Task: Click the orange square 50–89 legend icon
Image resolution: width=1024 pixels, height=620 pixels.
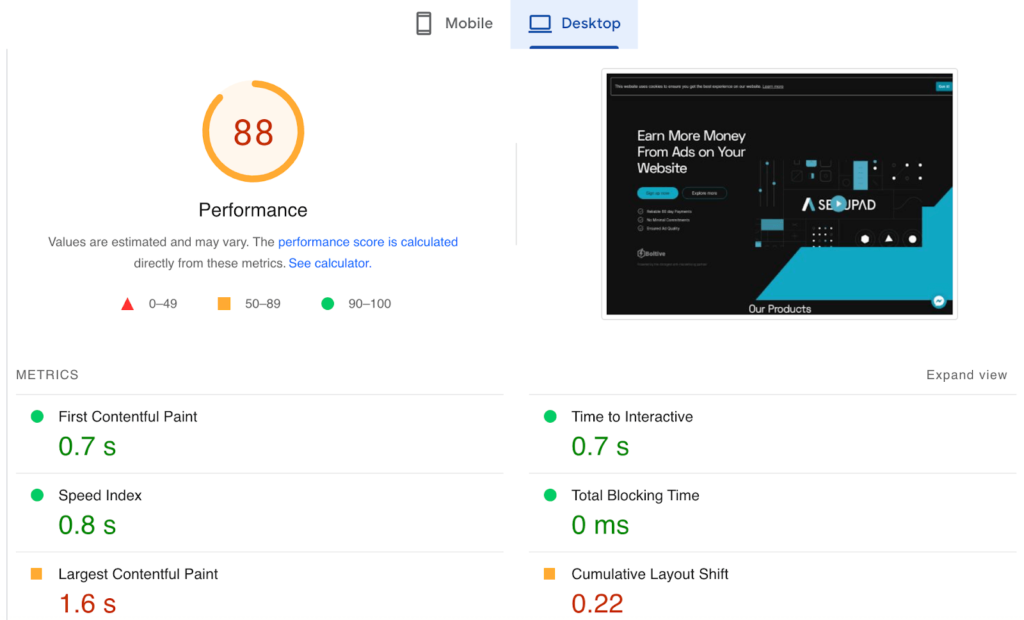Action: pyautogui.click(x=224, y=304)
